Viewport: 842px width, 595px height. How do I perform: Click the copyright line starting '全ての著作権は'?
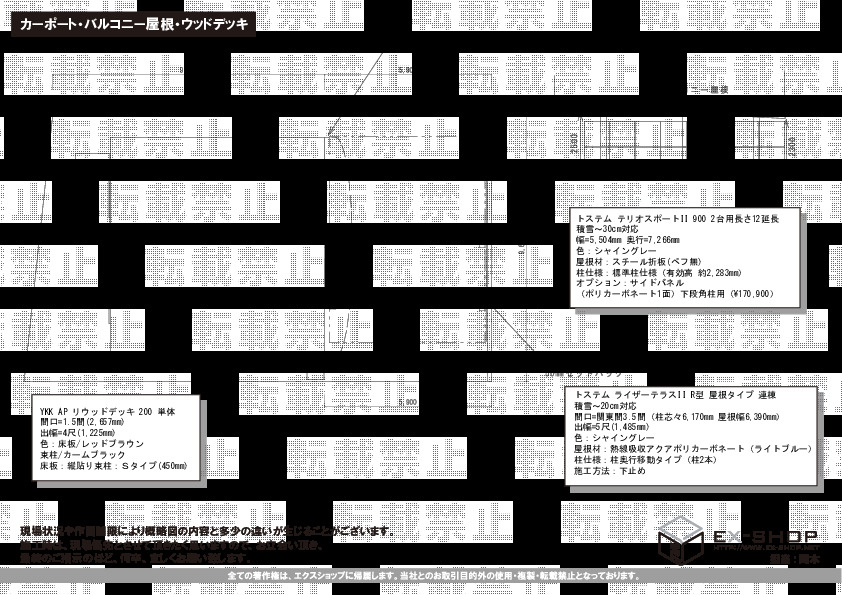tap(434, 576)
